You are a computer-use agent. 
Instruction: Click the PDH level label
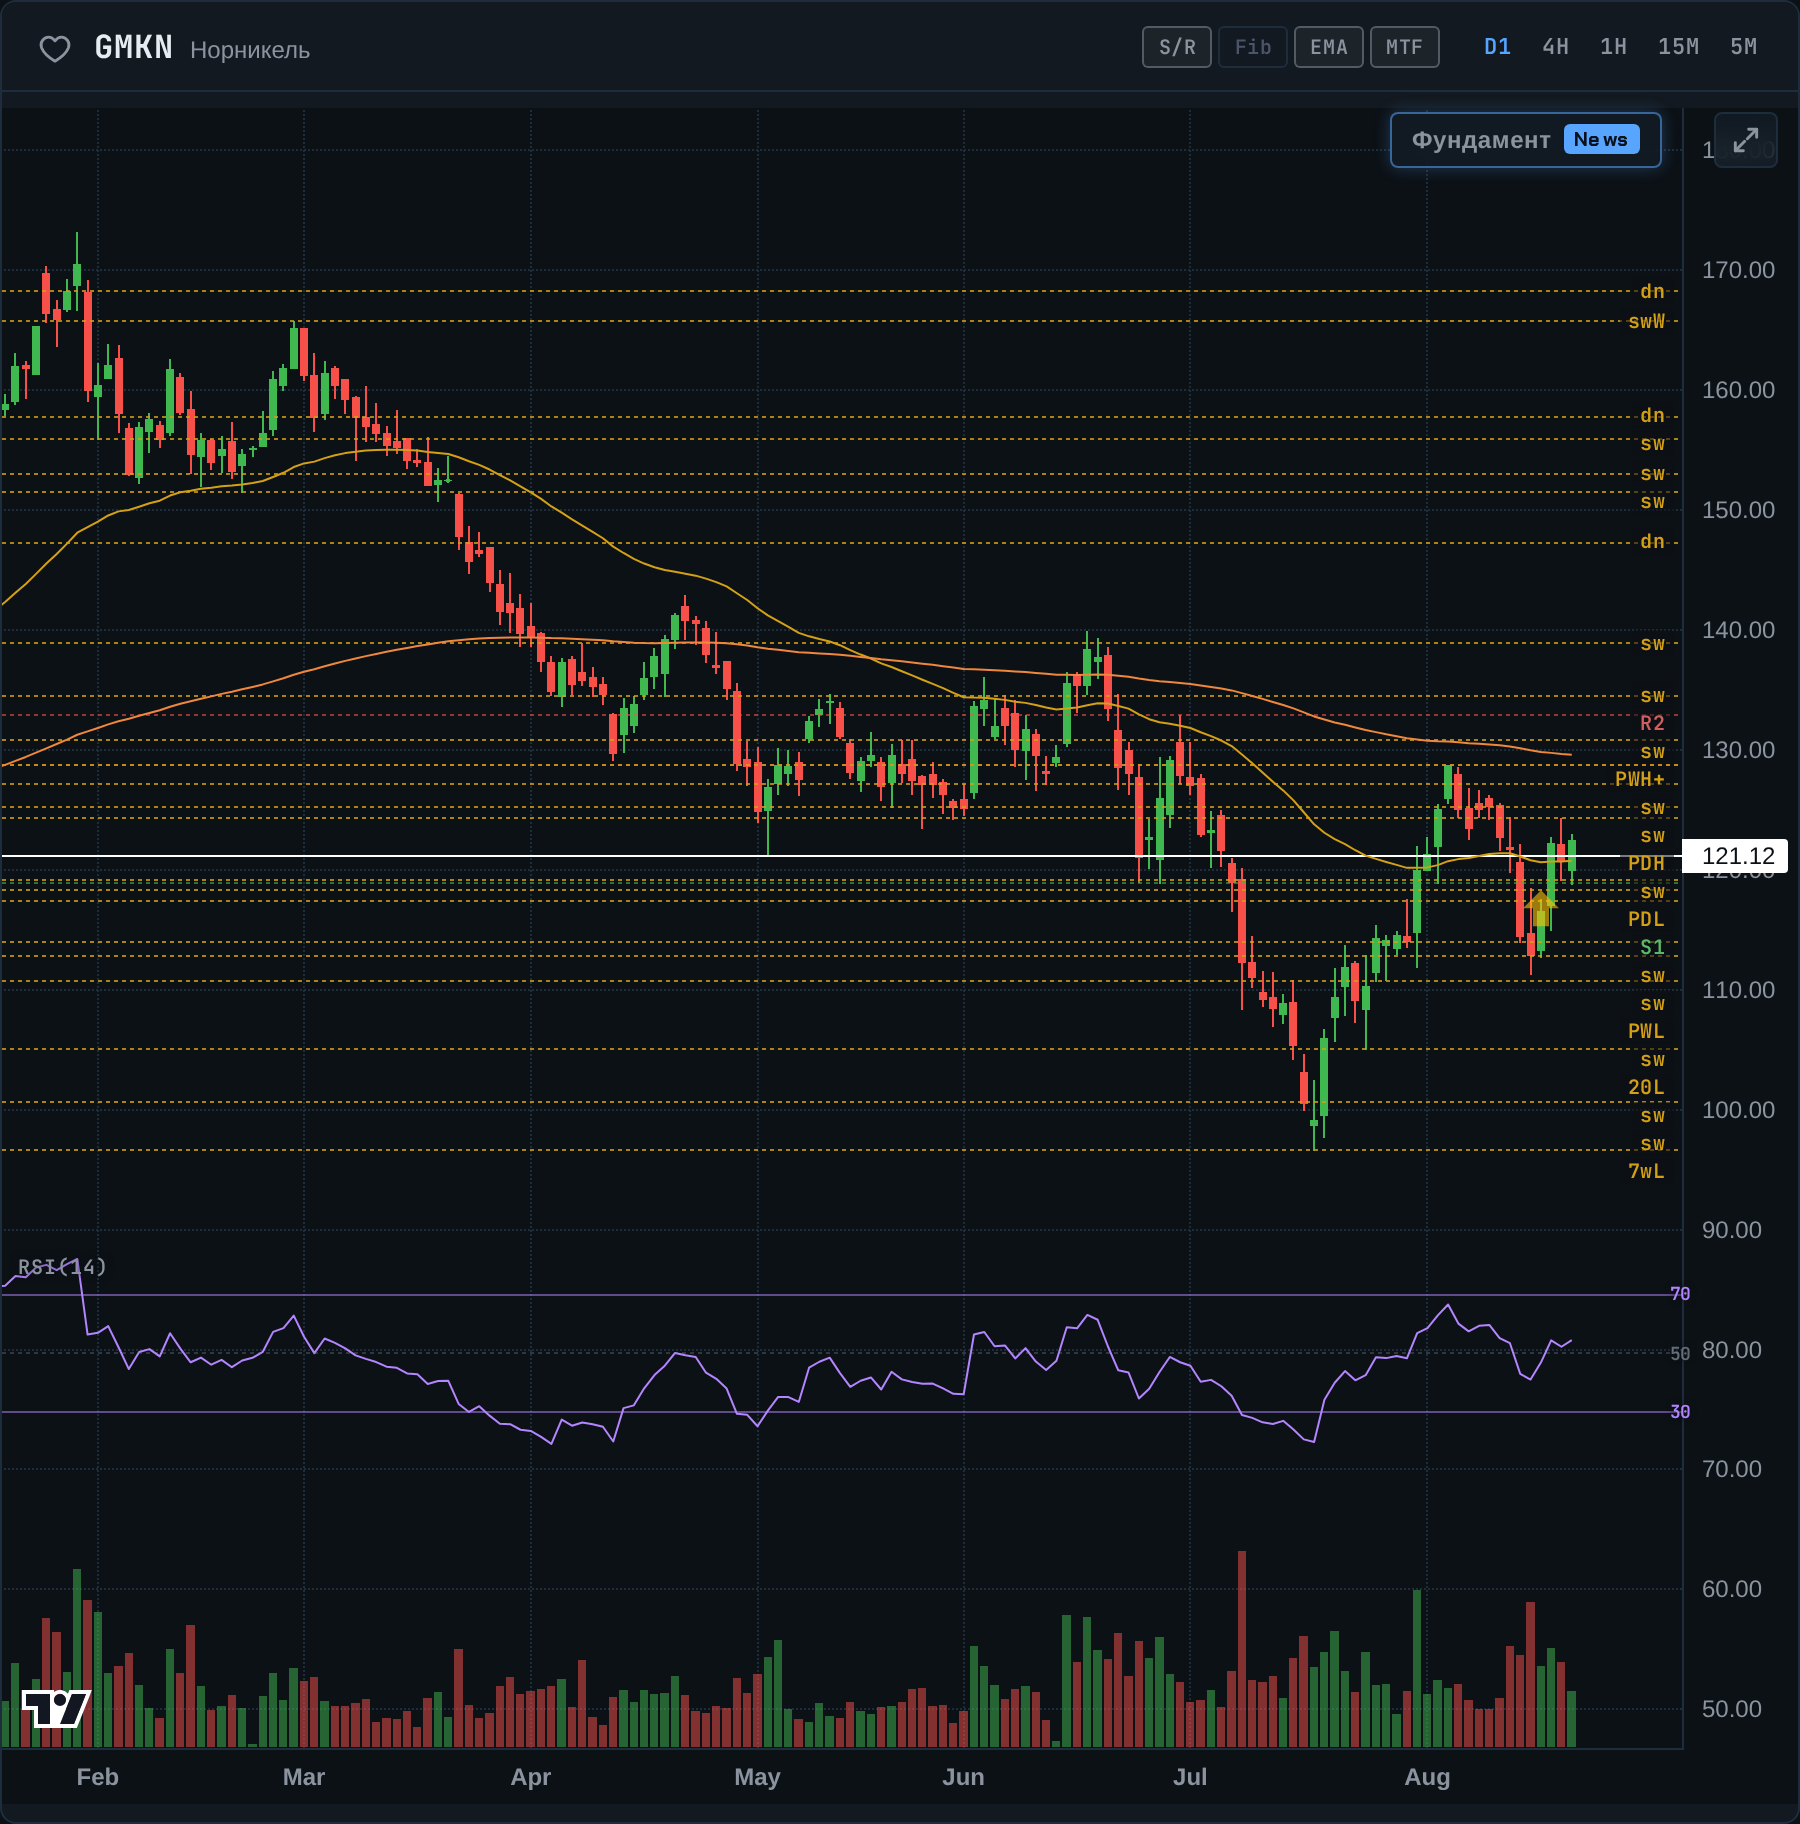[1646, 863]
